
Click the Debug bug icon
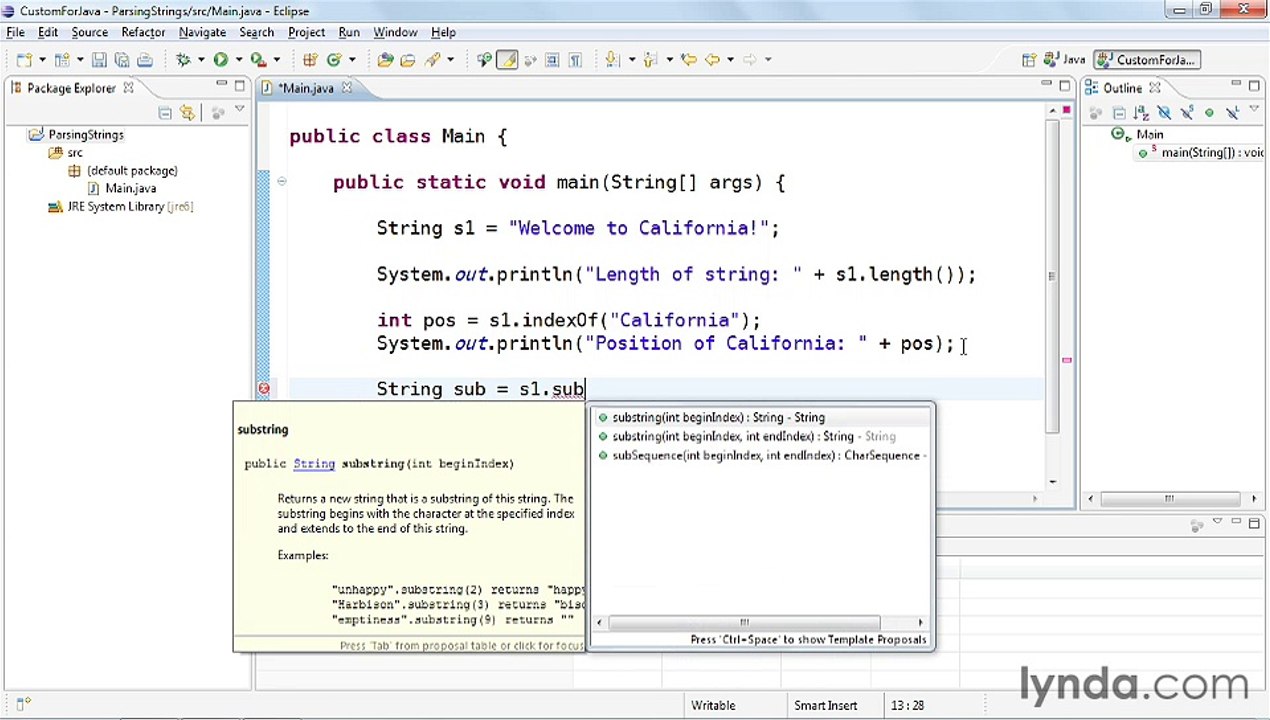pyautogui.click(x=183, y=60)
